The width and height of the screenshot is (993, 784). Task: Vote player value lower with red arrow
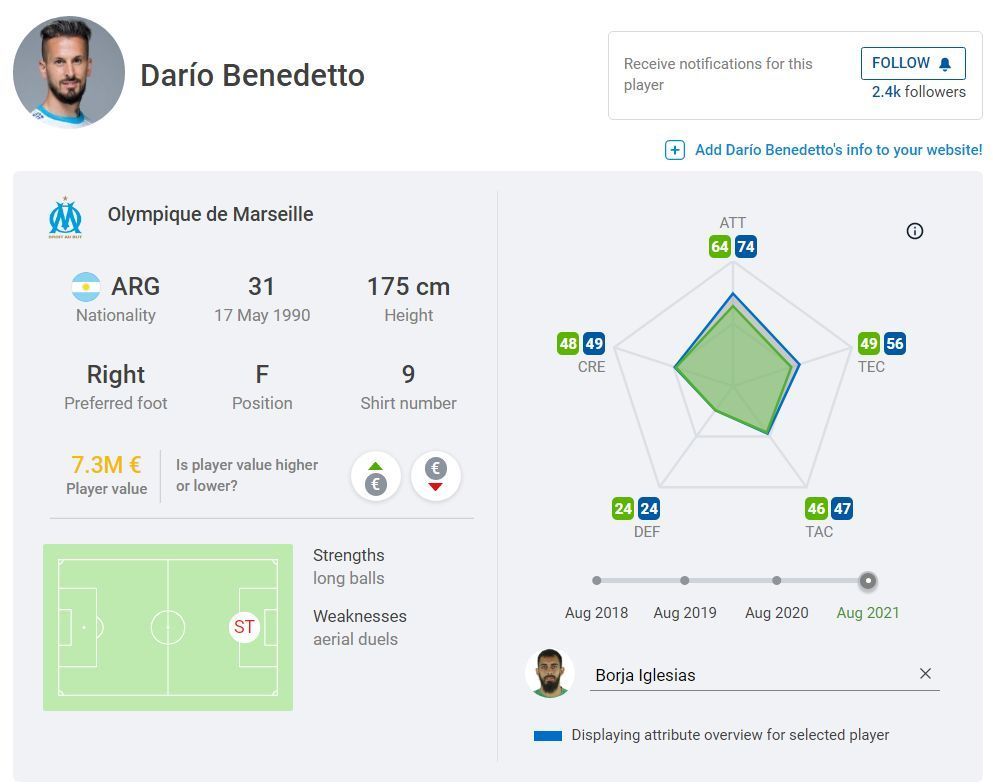[435, 475]
